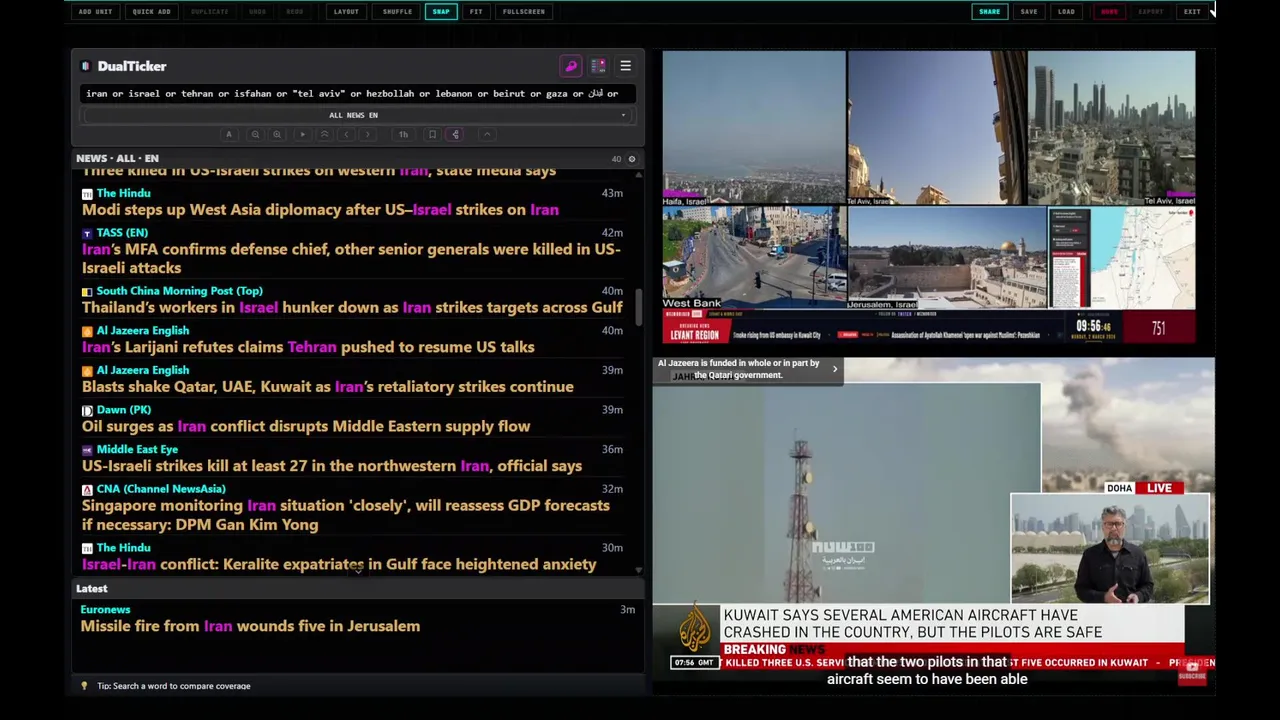The width and height of the screenshot is (1280, 720).
Task: Collapse the ticker toolbar with chevron up
Action: click(x=487, y=134)
